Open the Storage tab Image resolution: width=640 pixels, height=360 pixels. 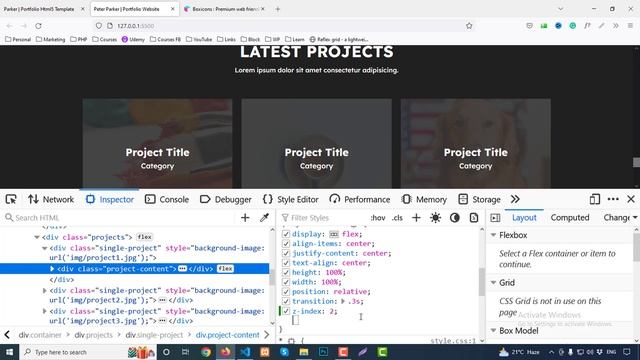tap(479, 199)
